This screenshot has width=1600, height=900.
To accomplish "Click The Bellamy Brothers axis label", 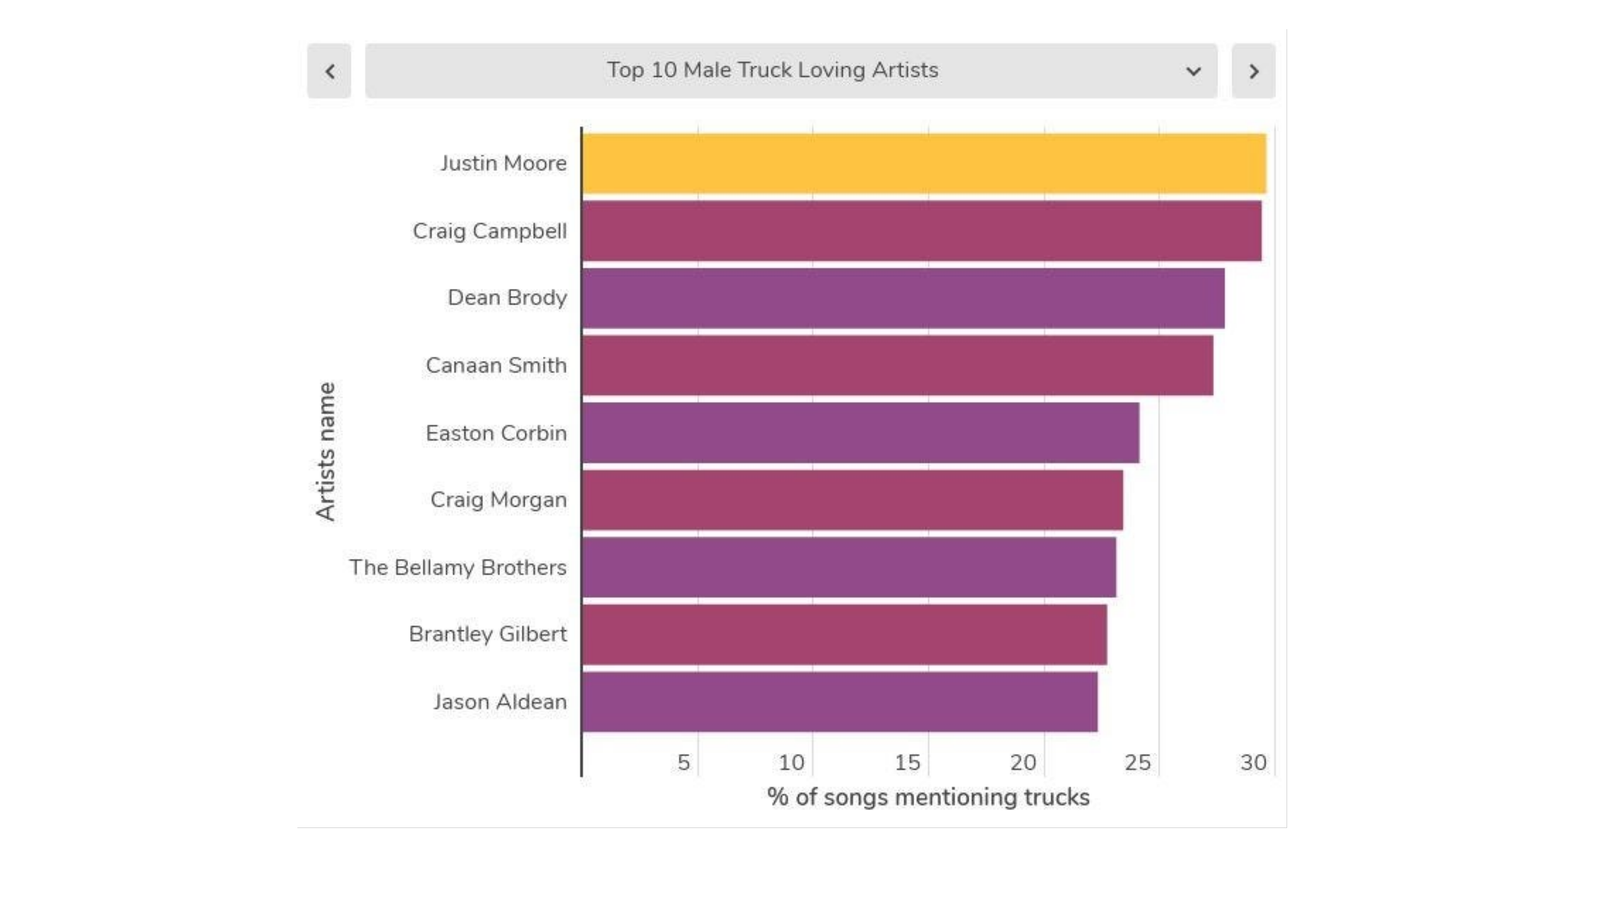I will [457, 567].
